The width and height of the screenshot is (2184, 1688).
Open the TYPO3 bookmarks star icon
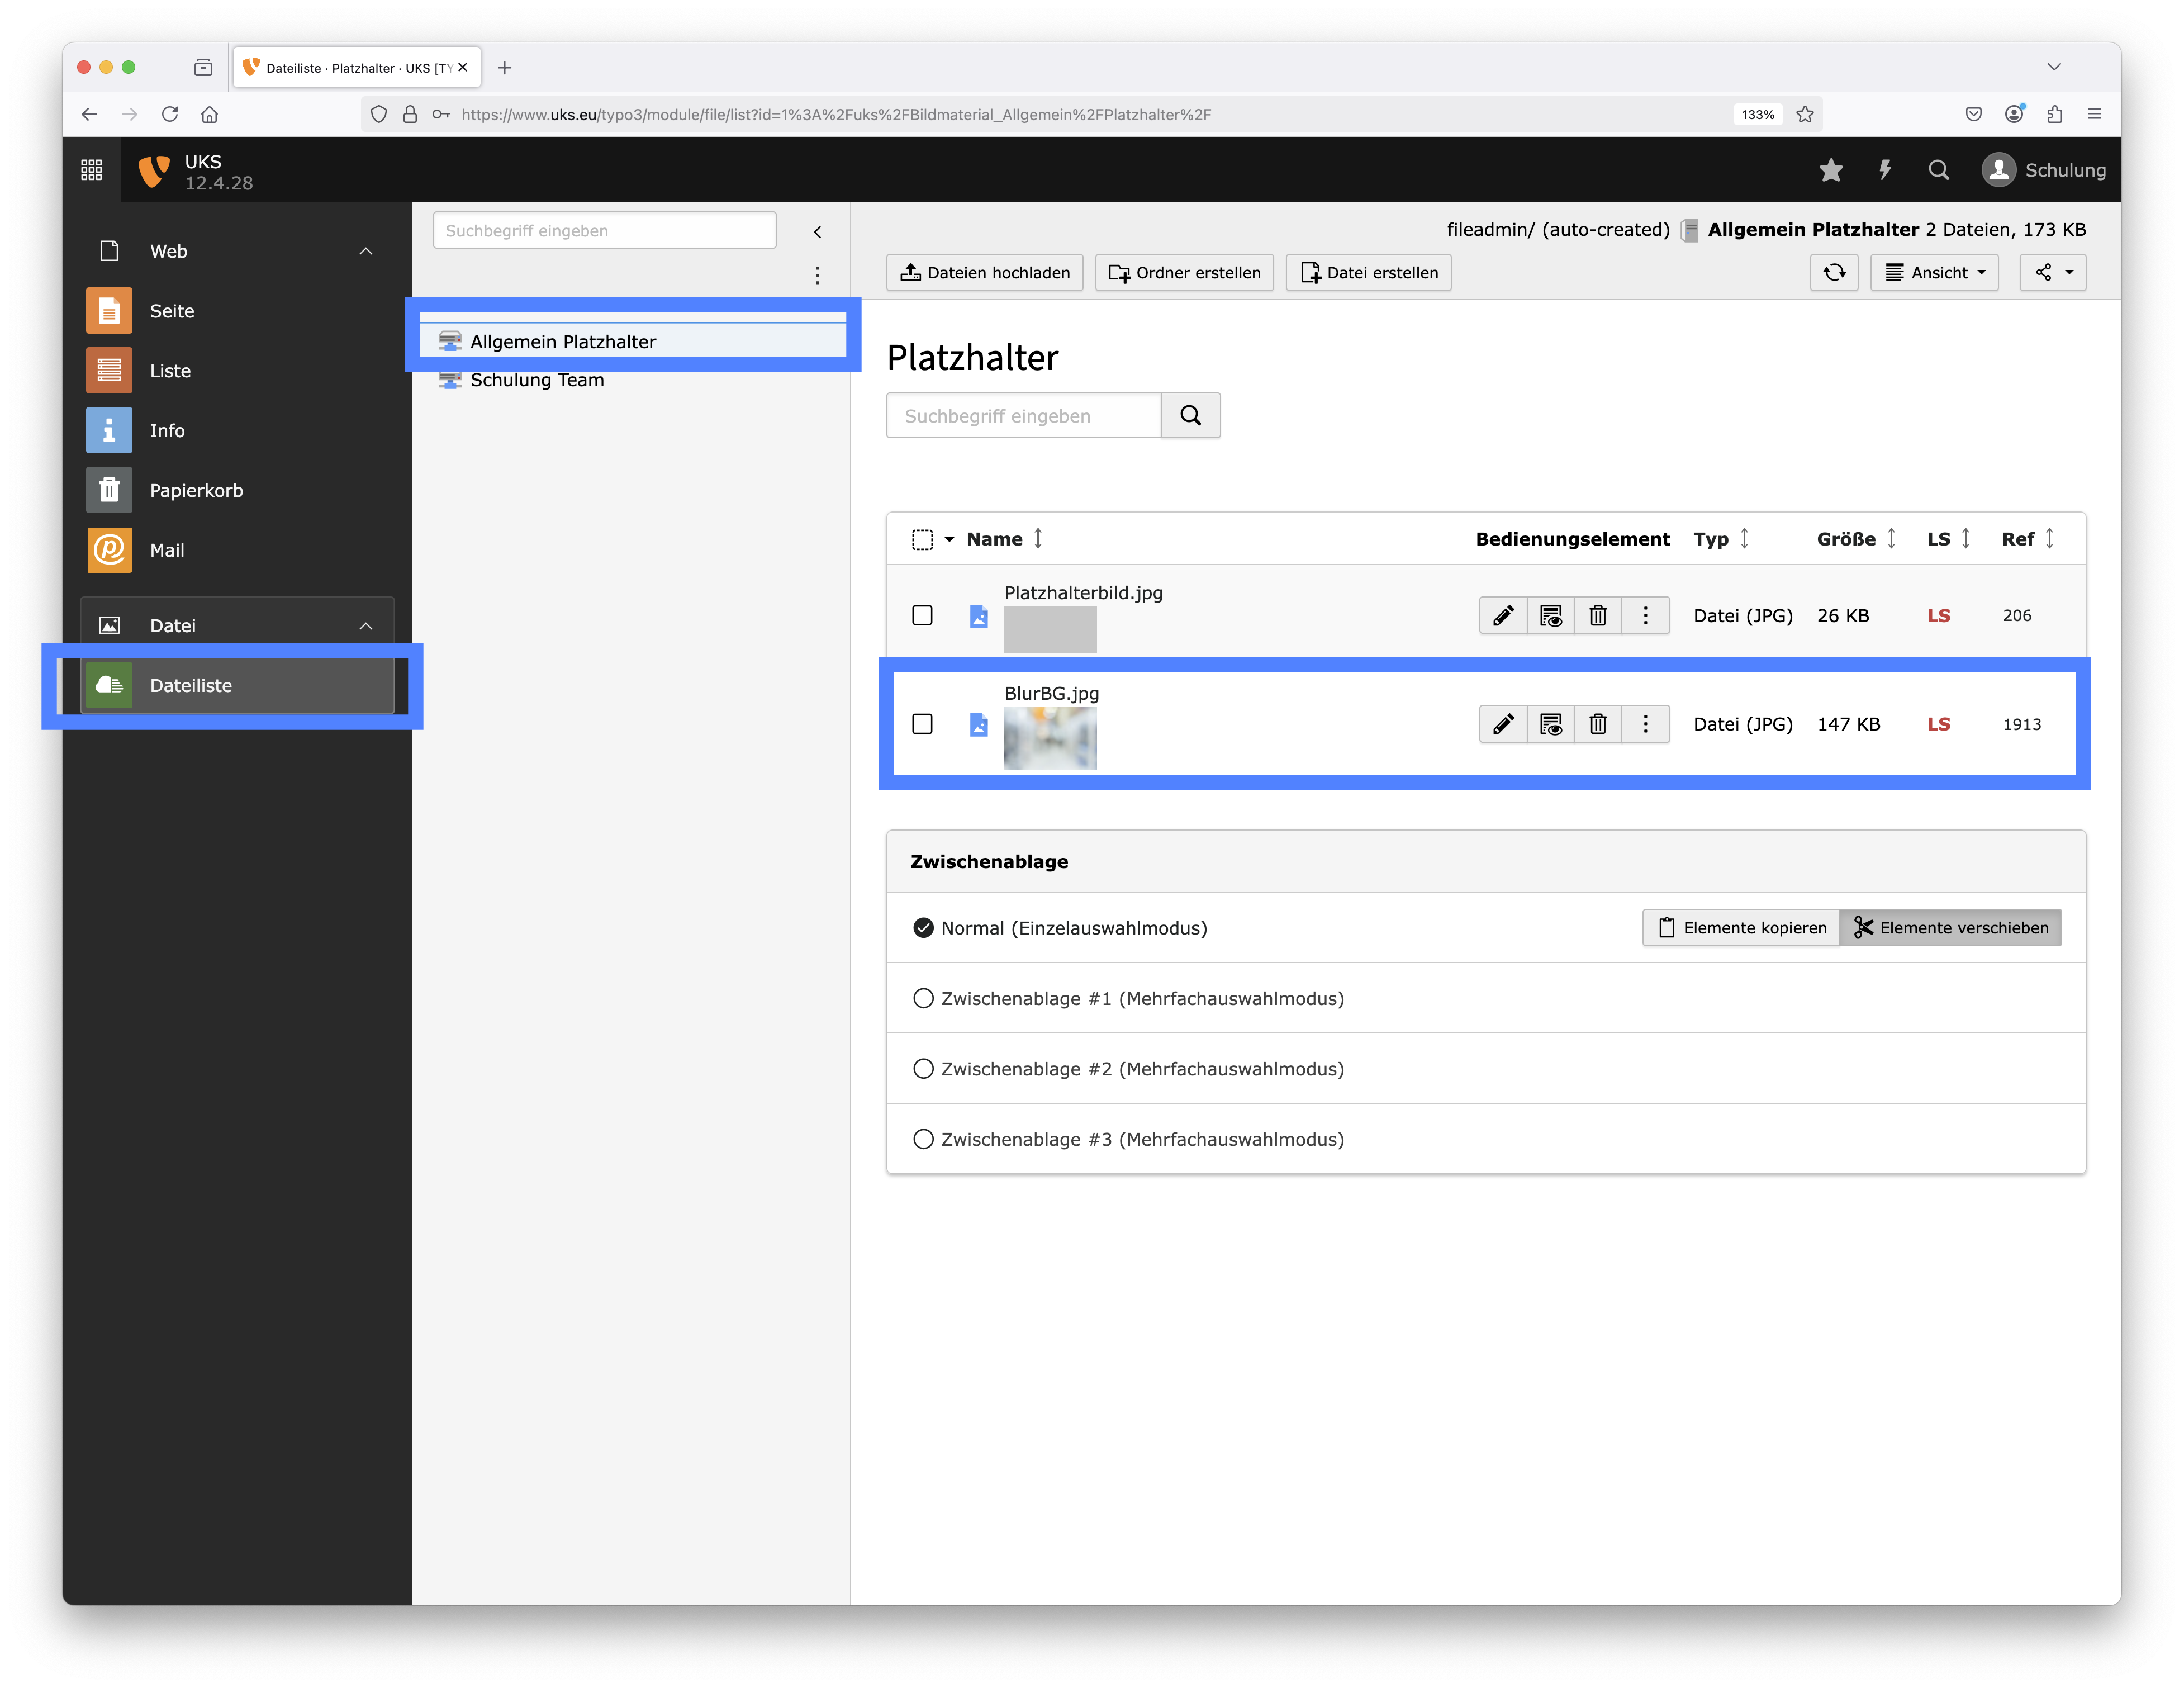coord(1830,170)
